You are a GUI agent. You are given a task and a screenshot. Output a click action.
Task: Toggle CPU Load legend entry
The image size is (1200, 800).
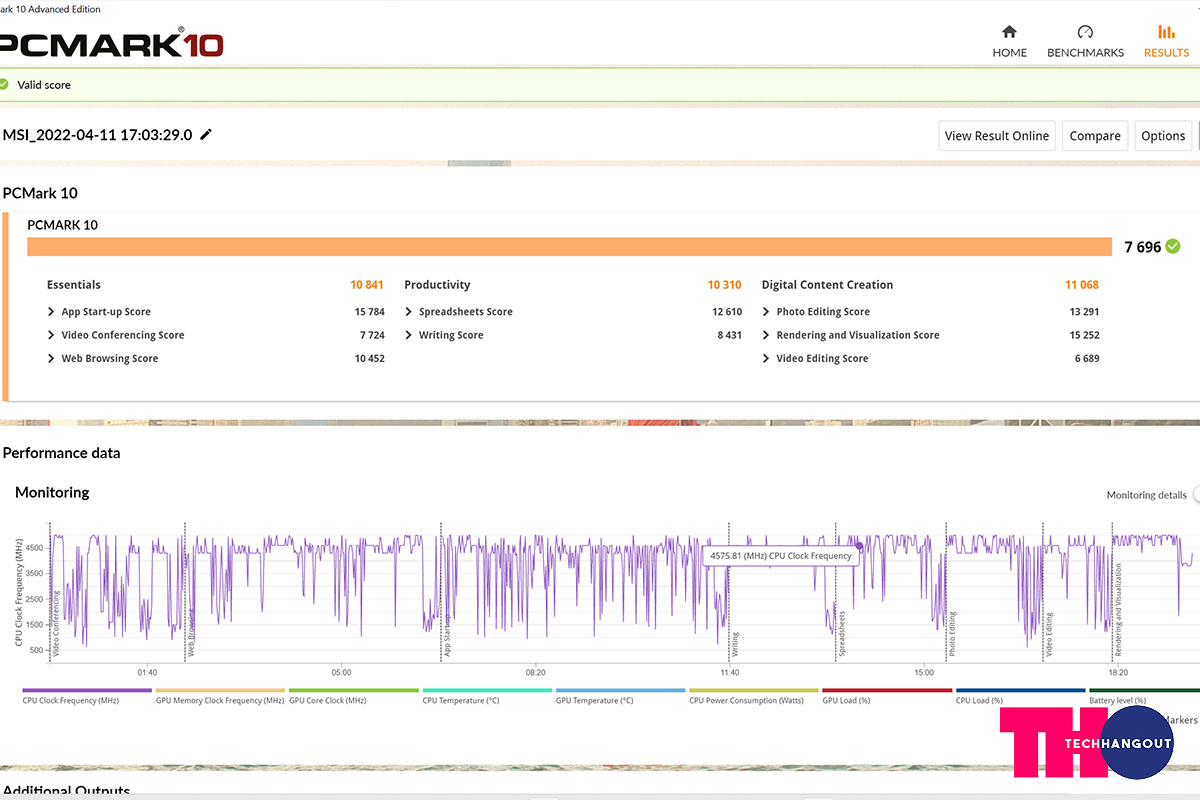[1020, 696]
